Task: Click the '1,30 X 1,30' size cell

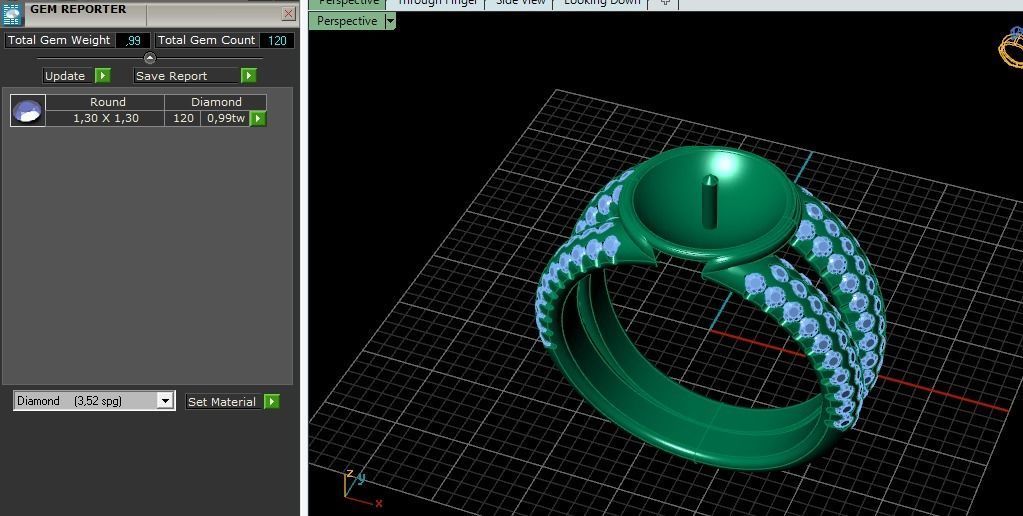Action: click(x=106, y=118)
